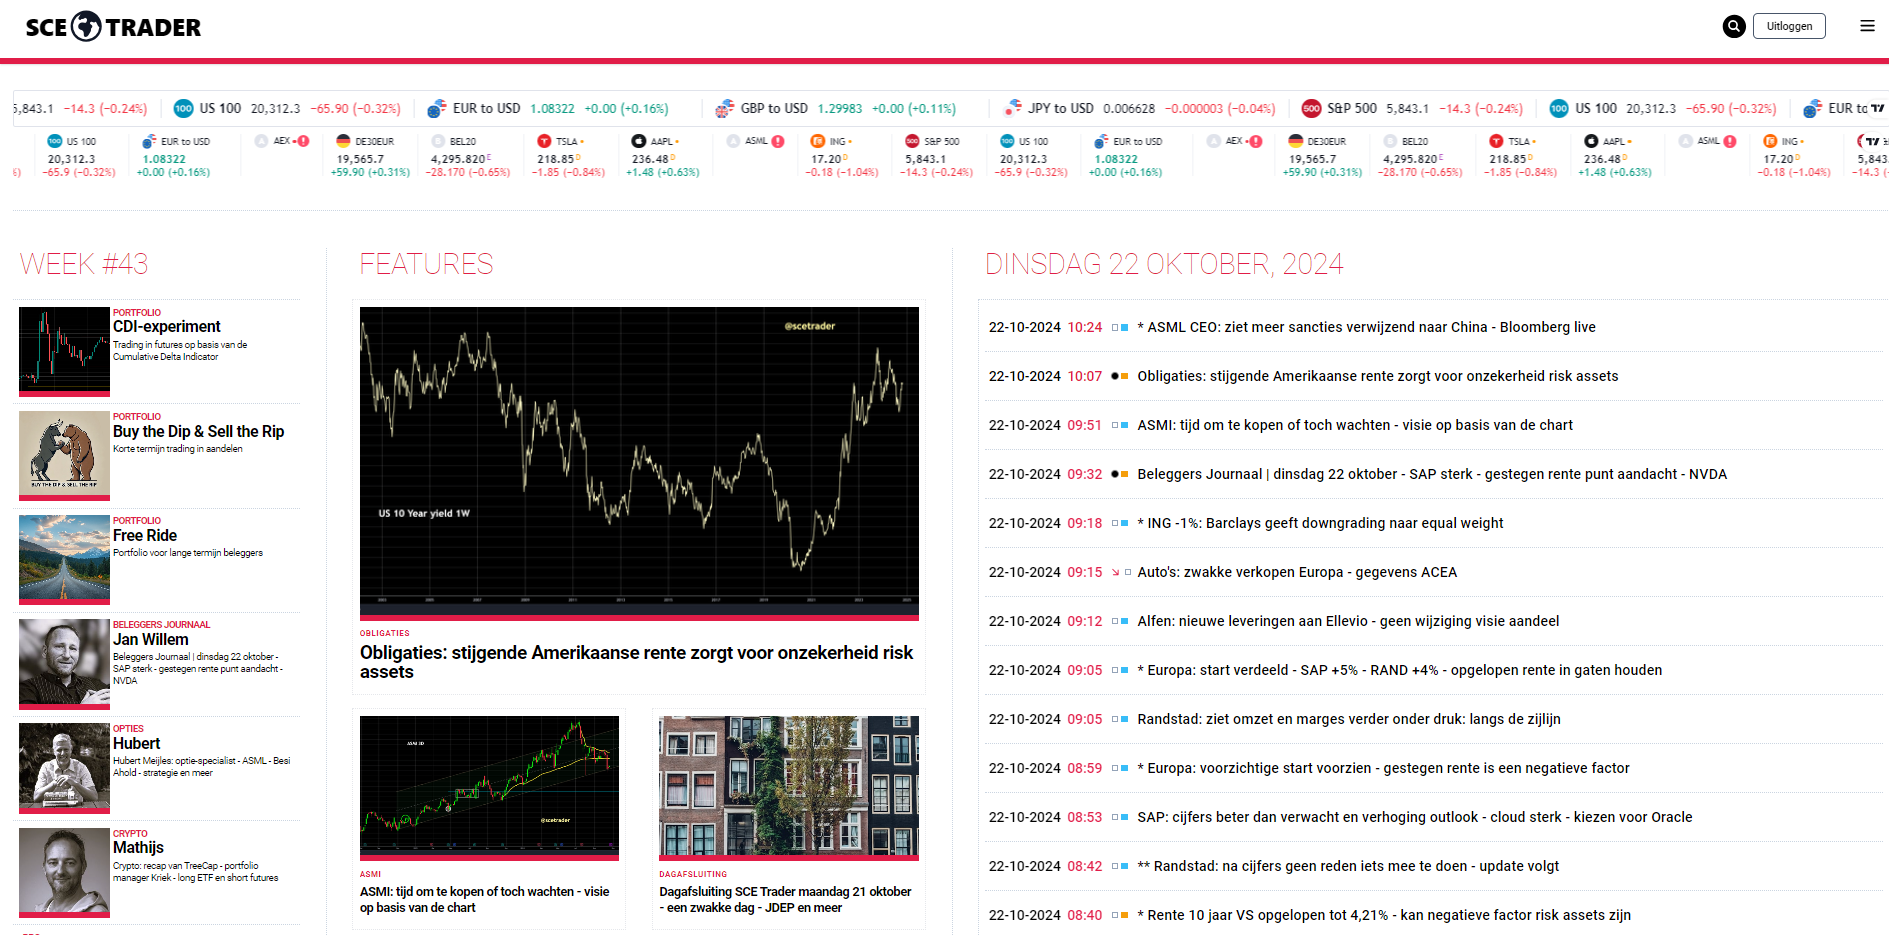Click the ASMI category label under Features
Viewport: 1889px width, 935px height.
(x=370, y=875)
